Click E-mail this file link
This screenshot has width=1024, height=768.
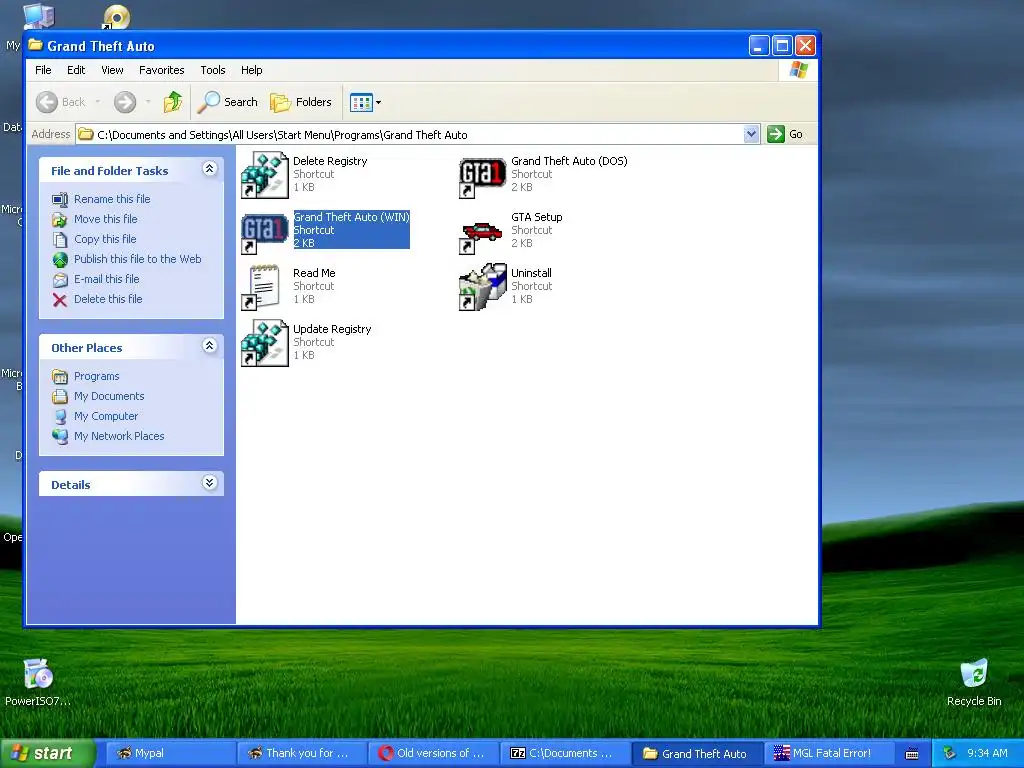[106, 279]
